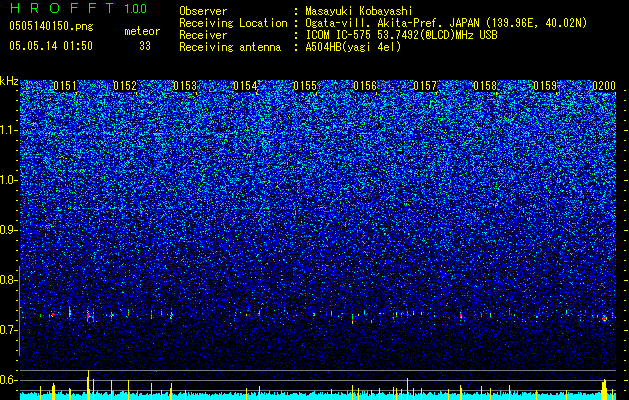The image size is (629, 400).
Task: Click the kHz axis unit label
Action: 9,81
